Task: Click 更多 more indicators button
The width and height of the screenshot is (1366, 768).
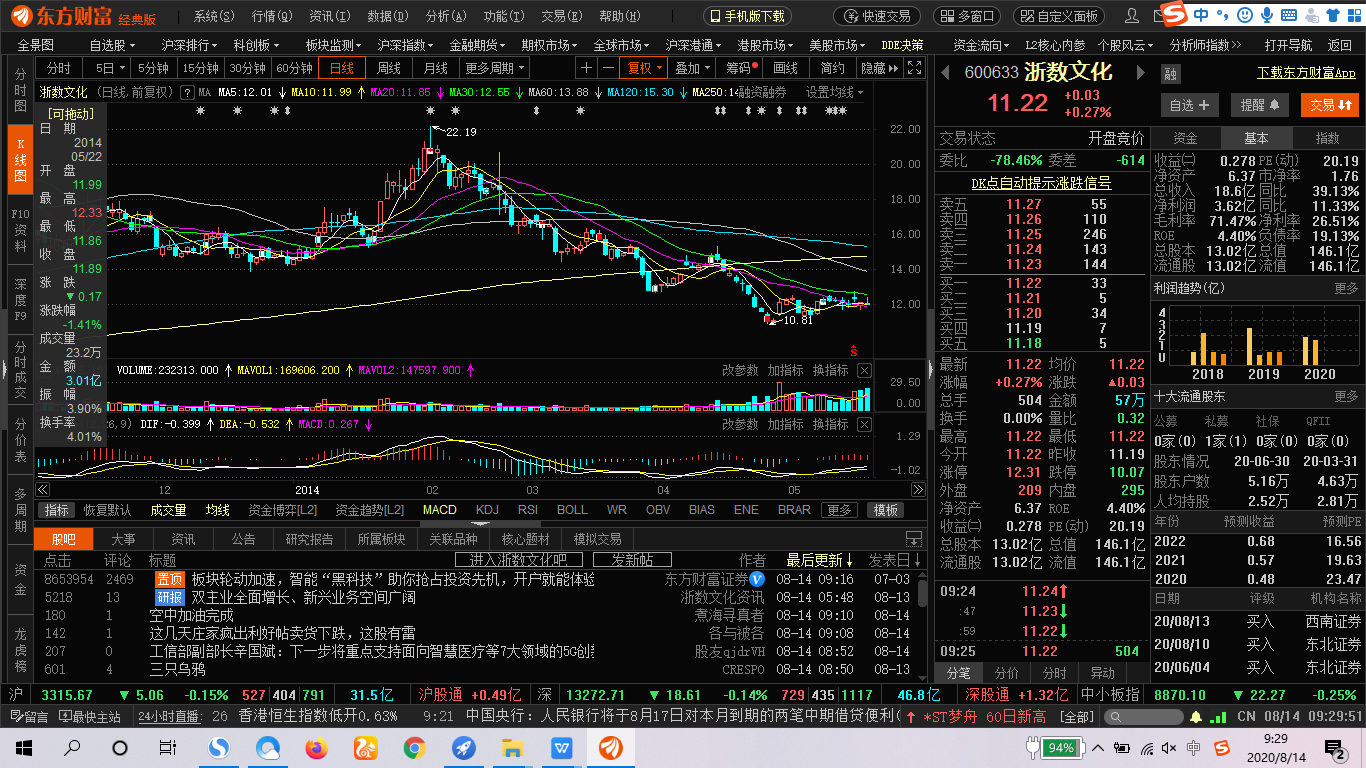Action: click(x=839, y=510)
